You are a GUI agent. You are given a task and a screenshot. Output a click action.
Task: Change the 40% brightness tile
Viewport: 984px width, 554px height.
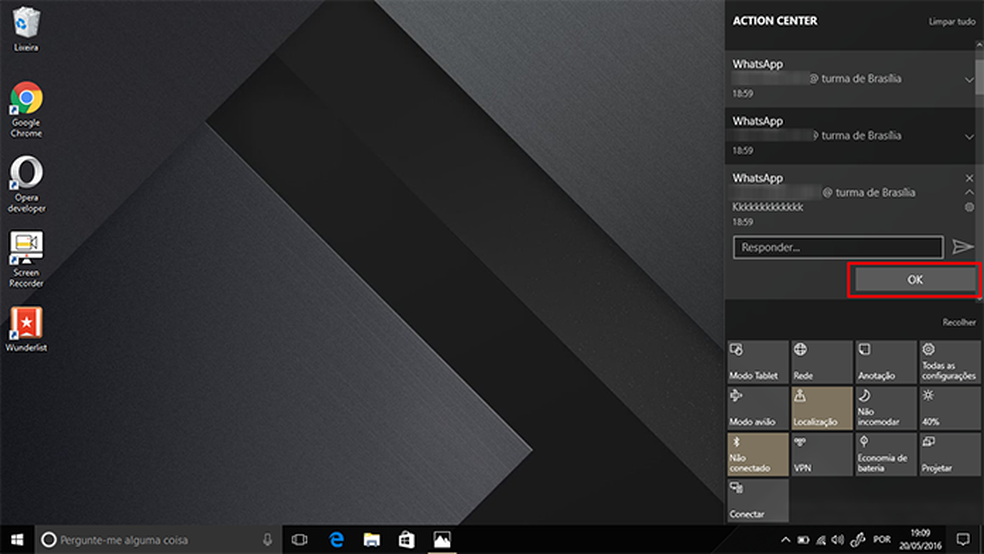pos(949,408)
